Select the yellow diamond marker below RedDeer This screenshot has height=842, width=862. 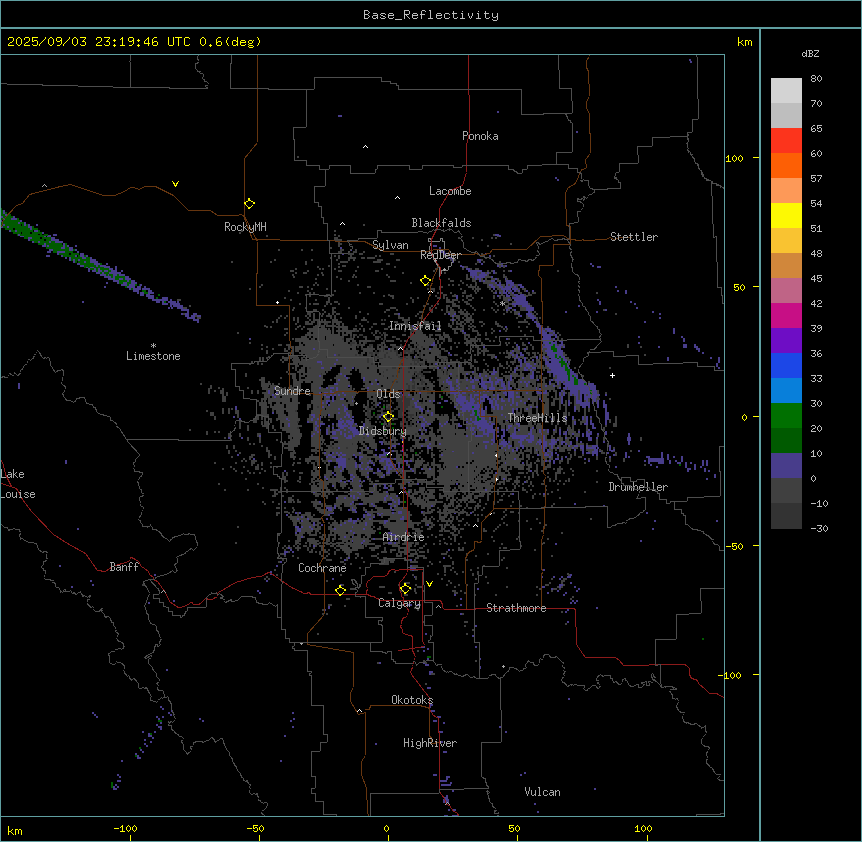coord(425,281)
